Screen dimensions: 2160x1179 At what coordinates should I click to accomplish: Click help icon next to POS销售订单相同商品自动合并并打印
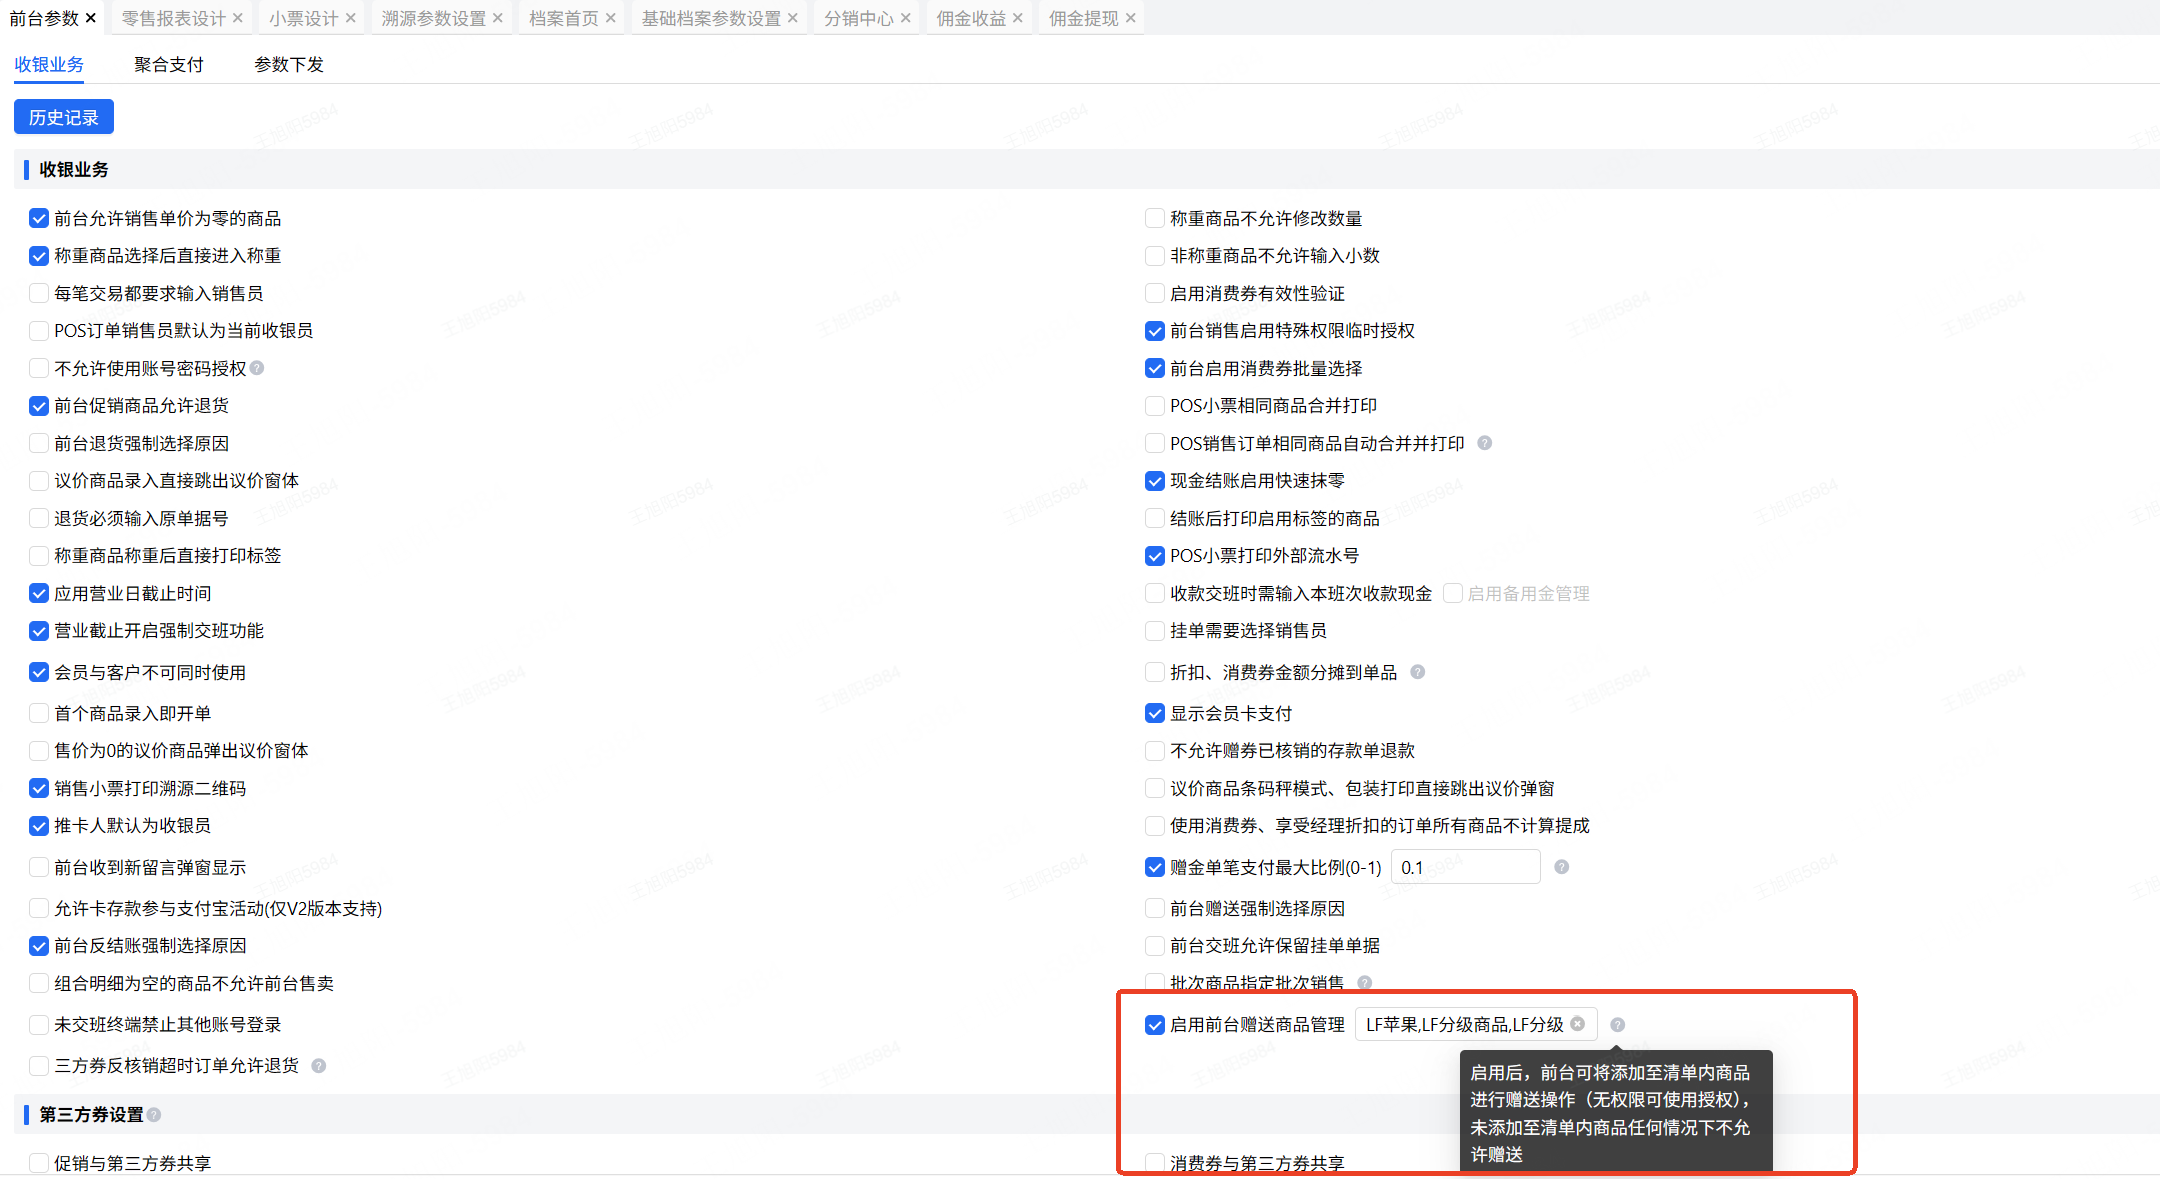[x=1485, y=443]
